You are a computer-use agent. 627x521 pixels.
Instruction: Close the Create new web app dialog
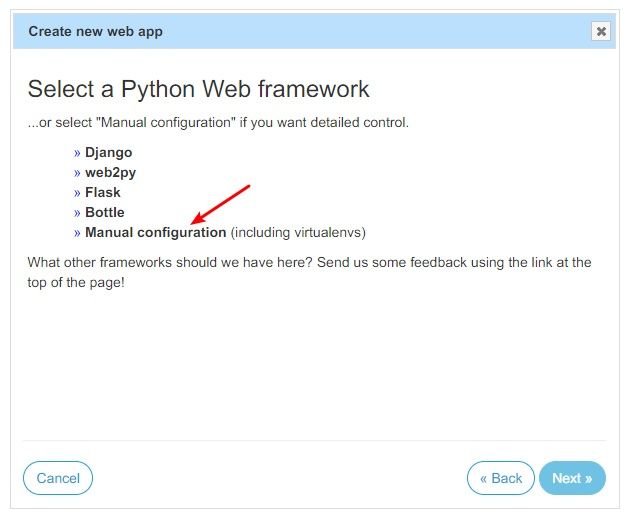(x=601, y=31)
